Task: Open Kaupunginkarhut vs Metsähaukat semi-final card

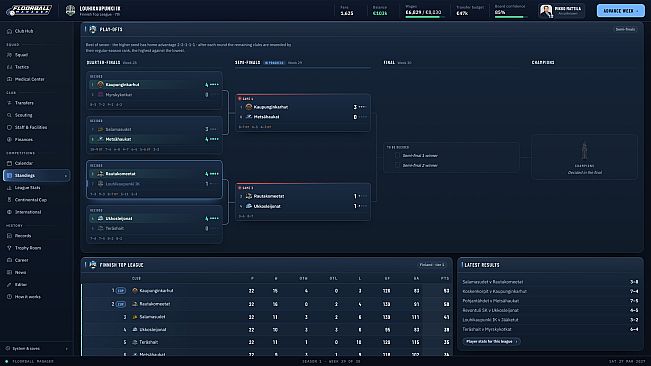Action: click(303, 112)
